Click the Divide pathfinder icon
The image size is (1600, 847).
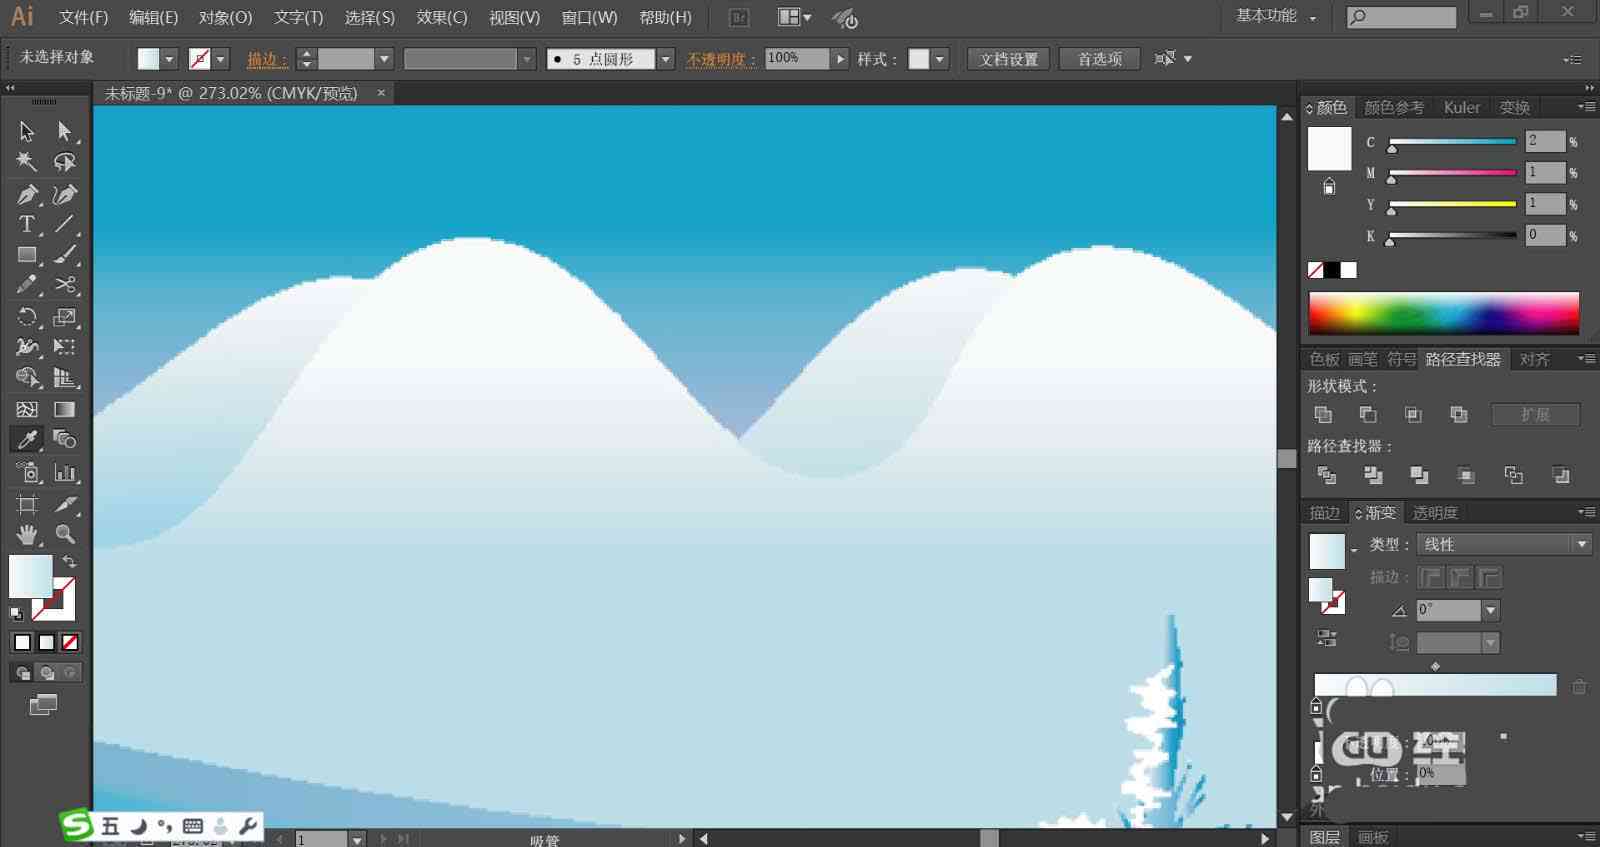[x=1327, y=475]
